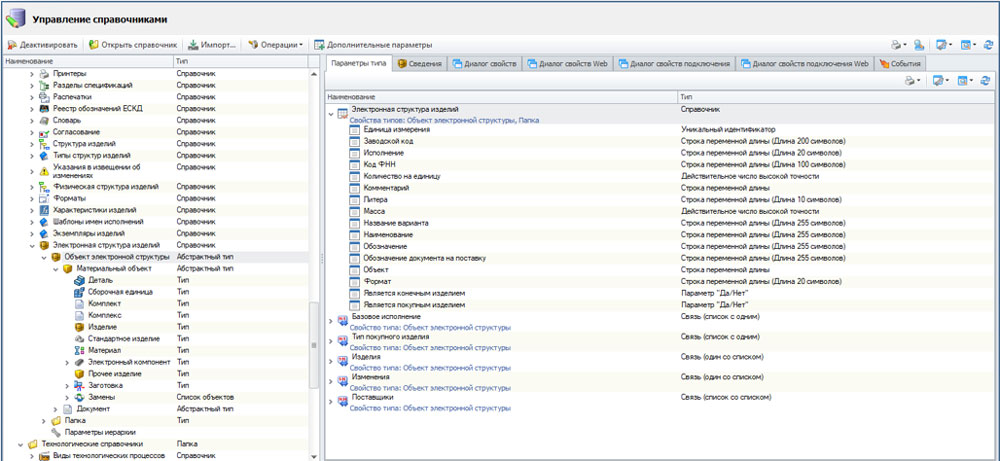
Task: Select the Материал icon in tree
Action: point(80,350)
